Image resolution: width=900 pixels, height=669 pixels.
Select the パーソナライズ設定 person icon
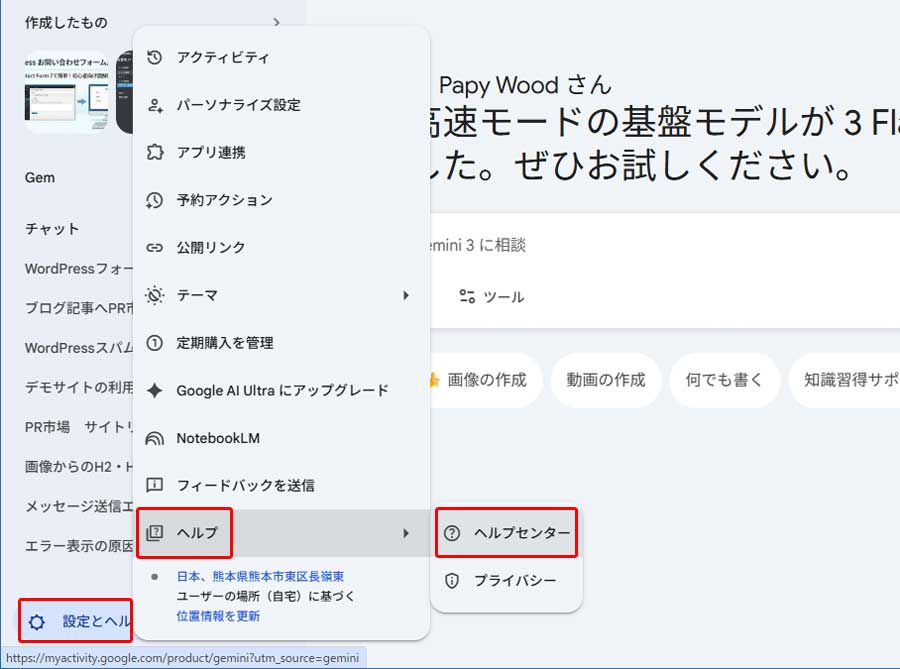(x=155, y=105)
